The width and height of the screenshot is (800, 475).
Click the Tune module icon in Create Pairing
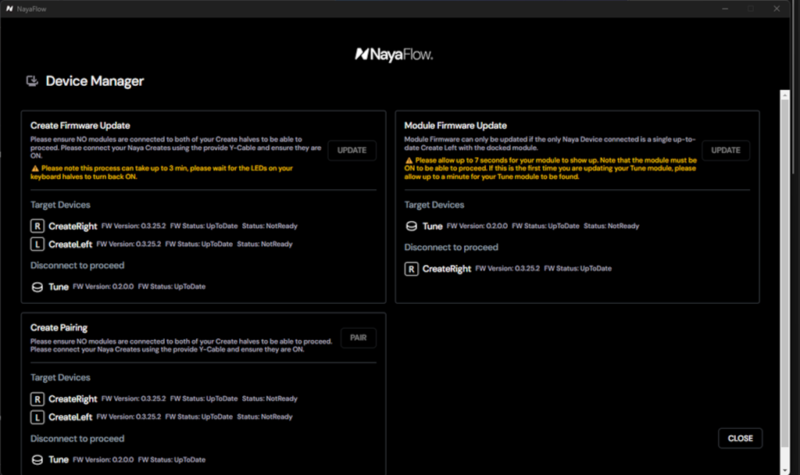pyautogui.click(x=37, y=460)
